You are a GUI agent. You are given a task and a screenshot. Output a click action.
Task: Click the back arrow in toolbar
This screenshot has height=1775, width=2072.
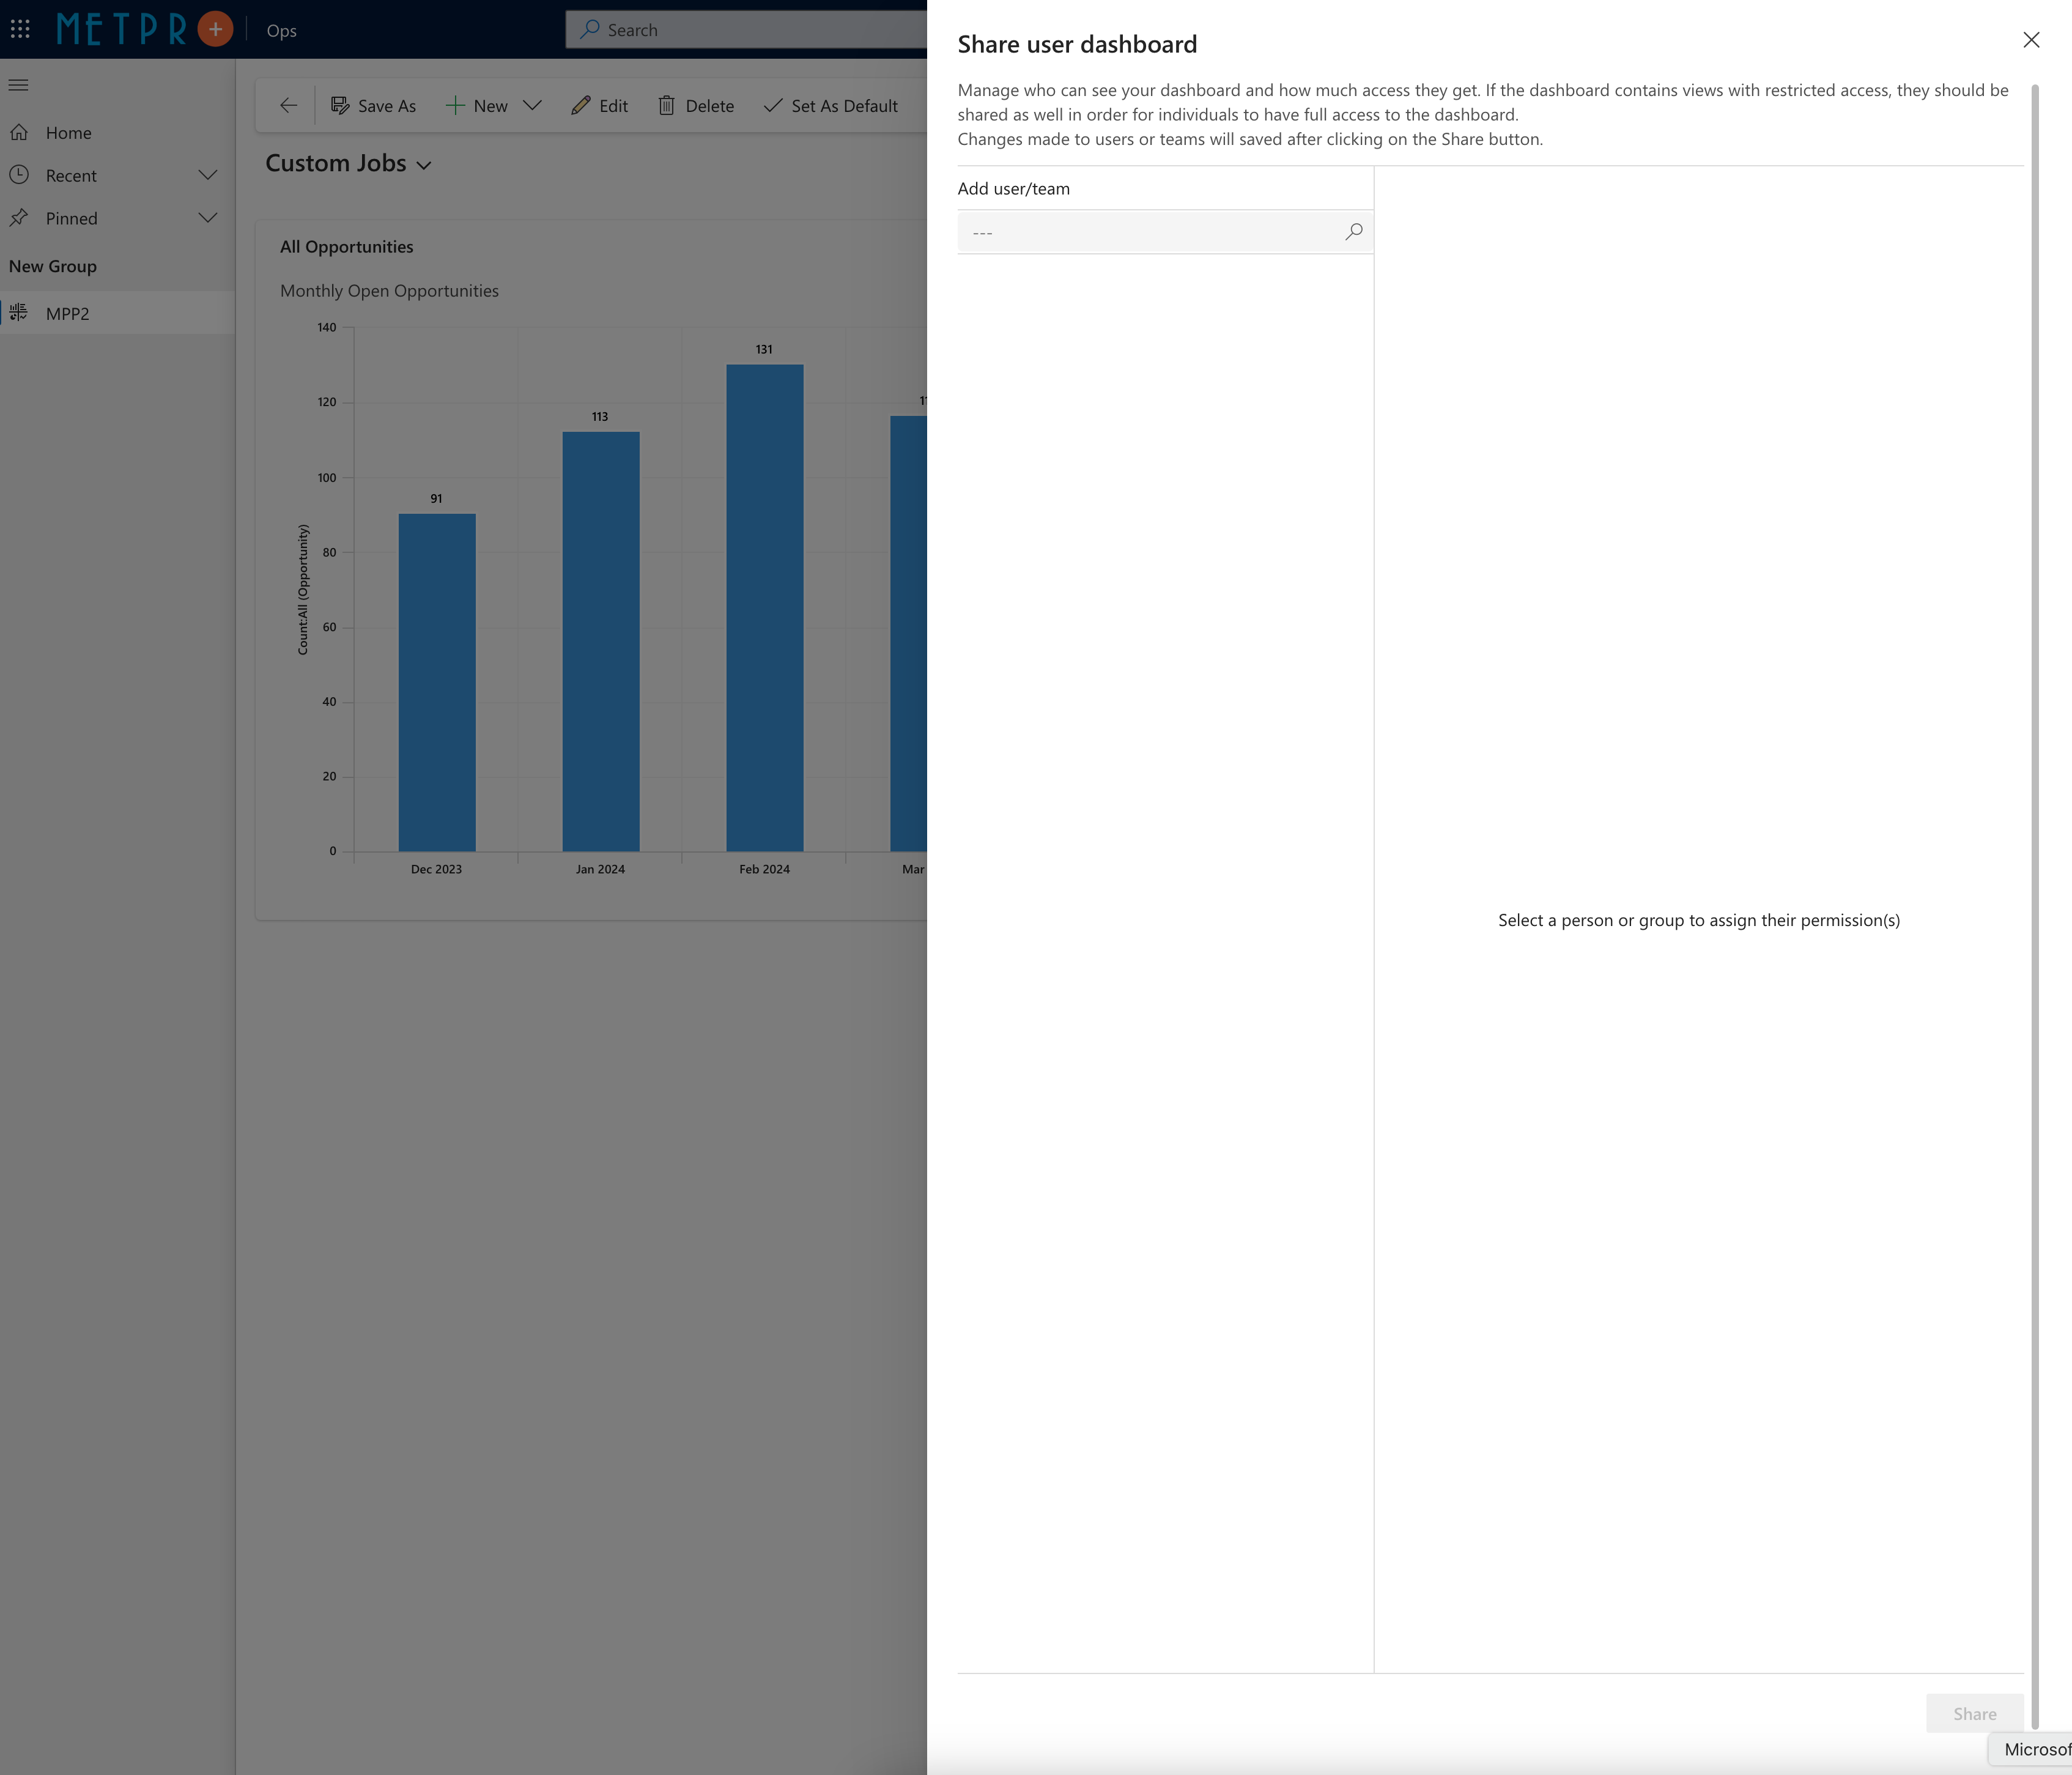click(288, 106)
